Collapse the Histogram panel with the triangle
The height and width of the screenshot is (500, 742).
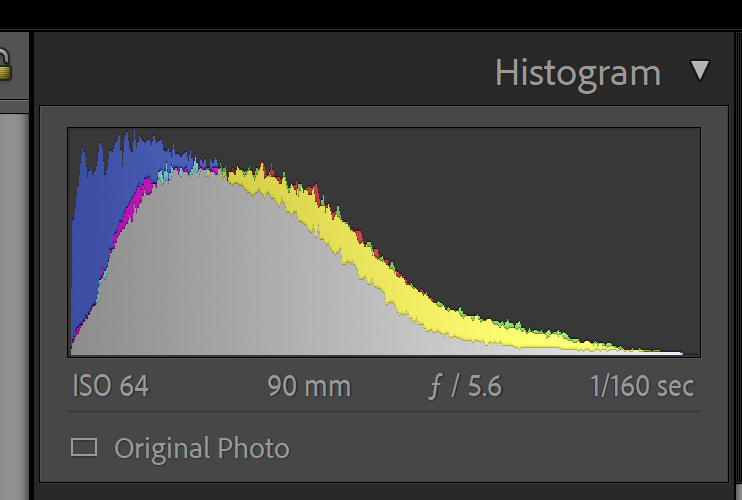click(700, 71)
